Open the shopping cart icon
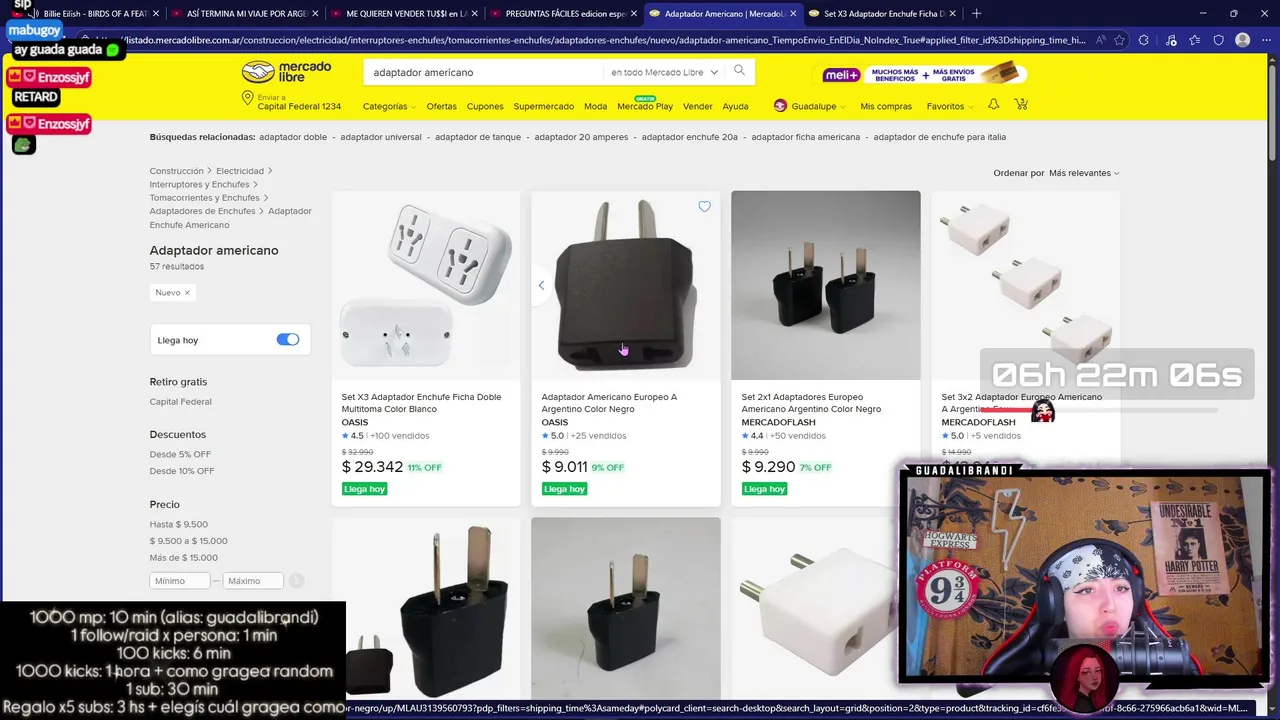 [x=1021, y=105]
